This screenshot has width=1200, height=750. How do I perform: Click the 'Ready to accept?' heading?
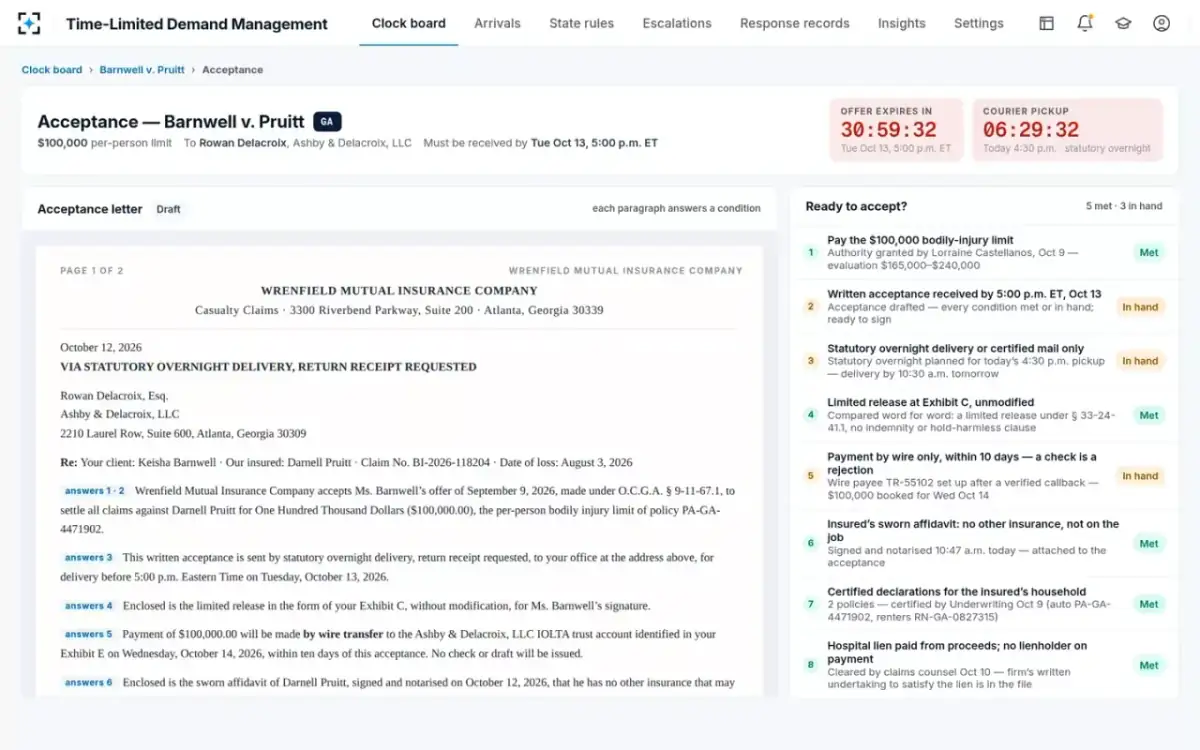[856, 206]
